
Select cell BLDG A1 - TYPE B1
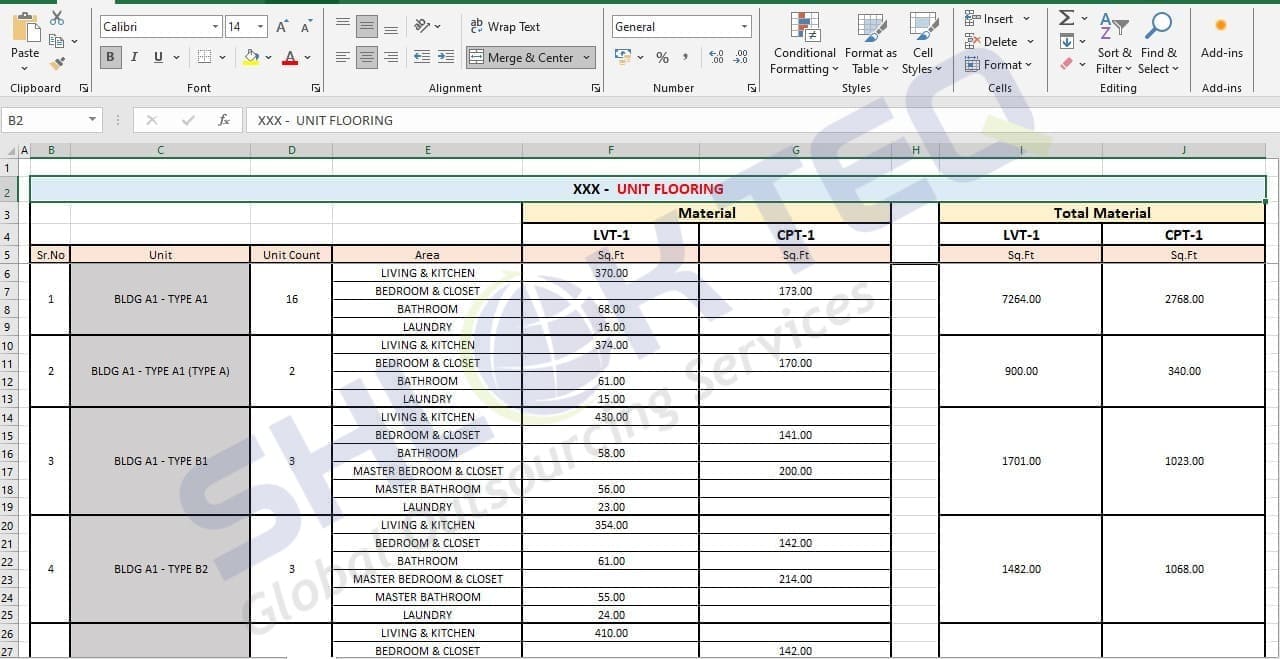click(x=160, y=461)
